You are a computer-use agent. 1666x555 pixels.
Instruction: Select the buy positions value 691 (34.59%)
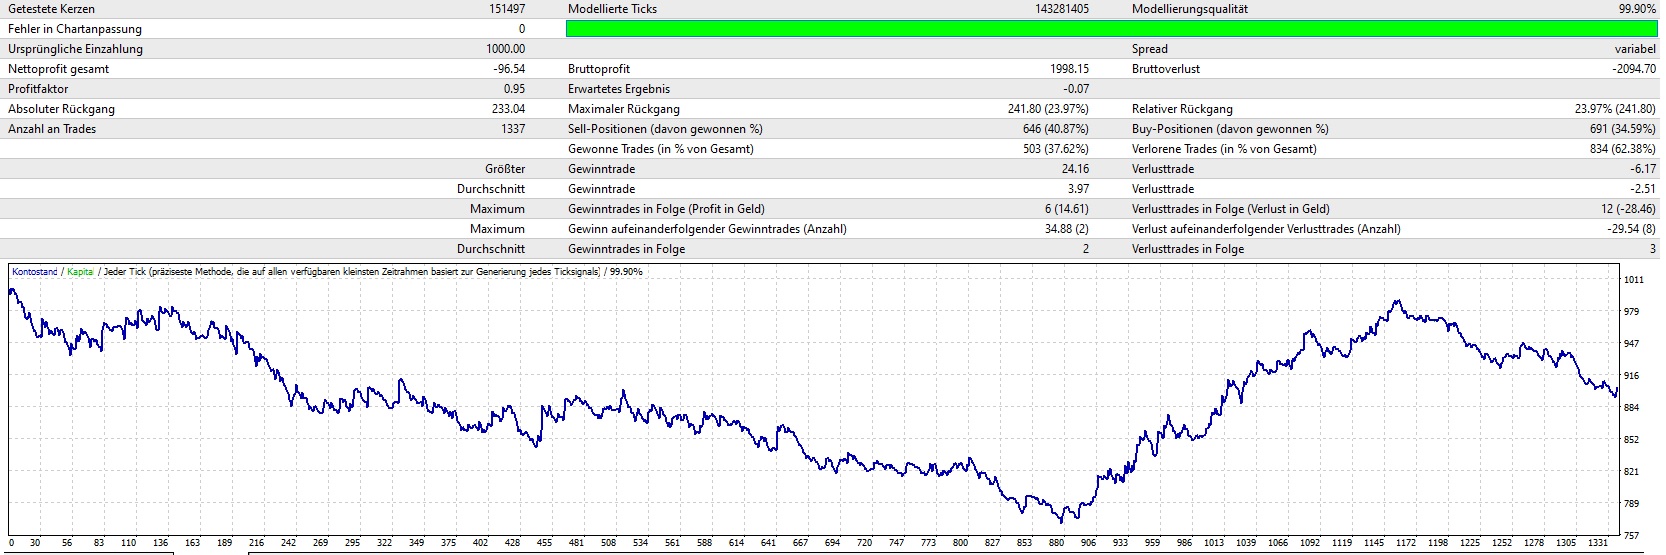pos(1623,129)
